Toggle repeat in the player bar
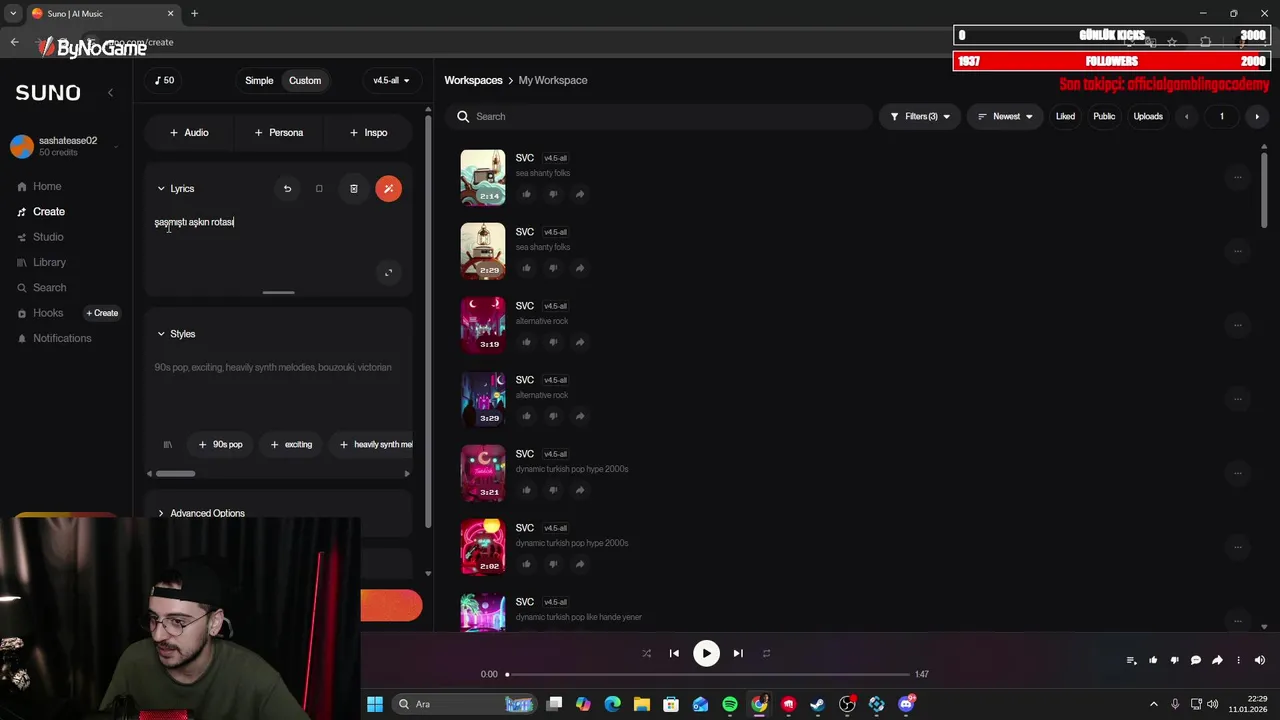Viewport: 1280px width, 720px height. pyautogui.click(x=766, y=654)
